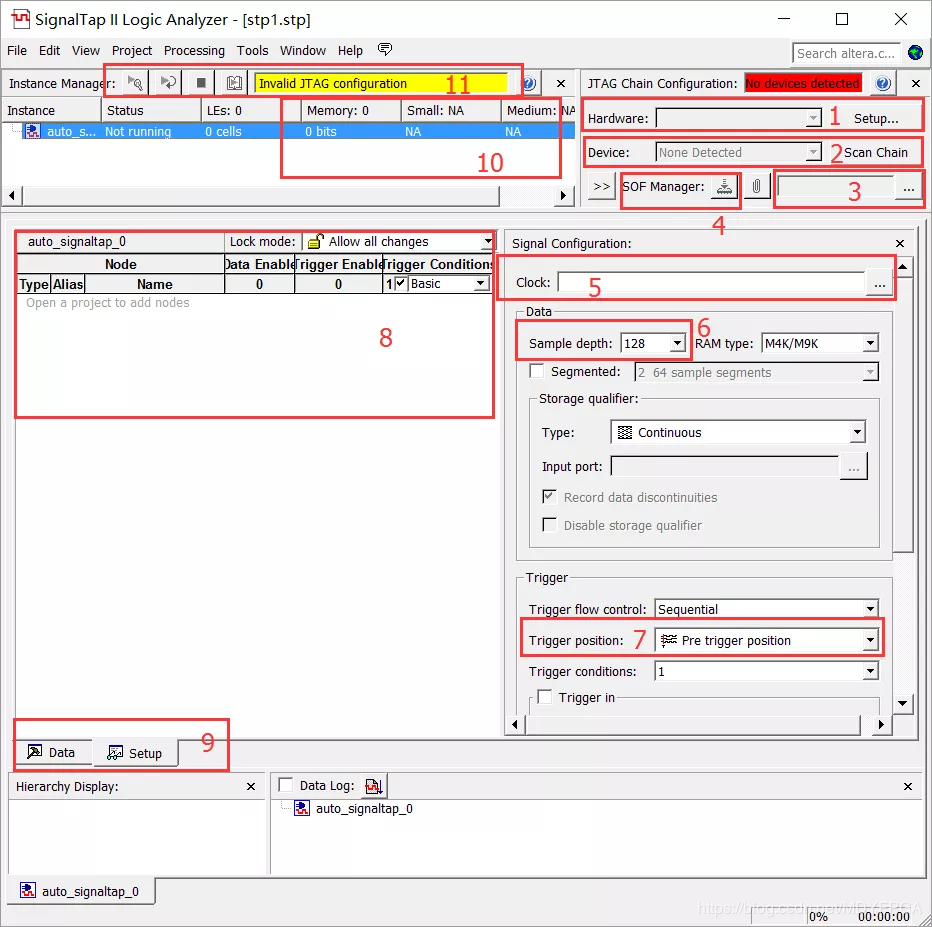932x927 pixels.
Task: Click the attach SOF file paperclip icon
Action: [x=756, y=187]
